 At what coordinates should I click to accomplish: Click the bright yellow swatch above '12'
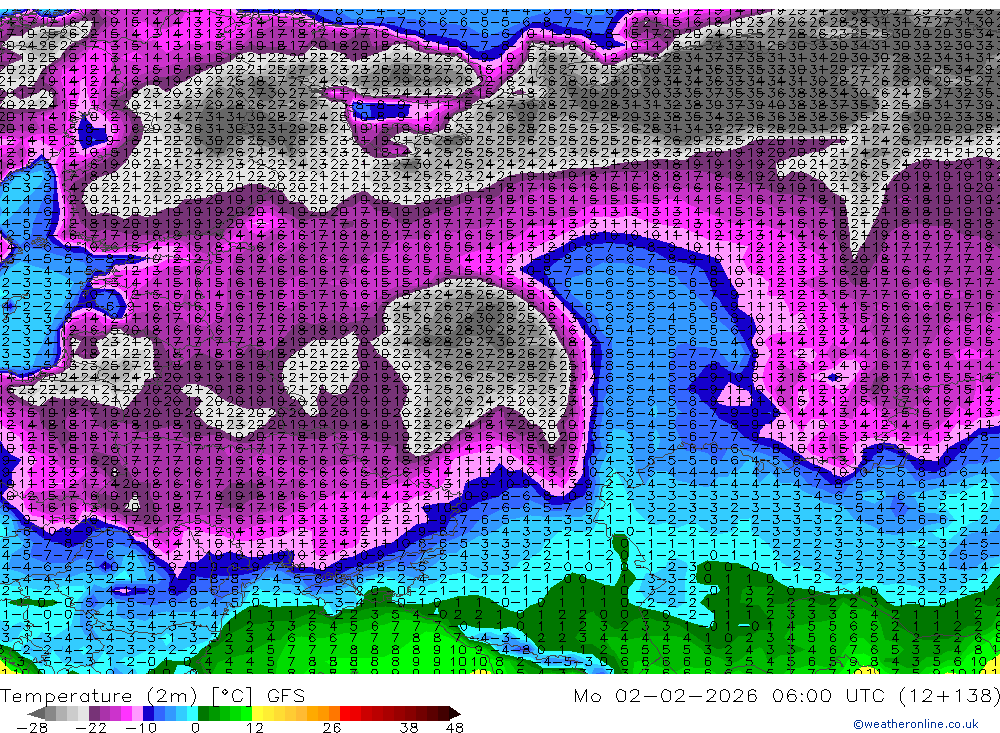coord(257,714)
